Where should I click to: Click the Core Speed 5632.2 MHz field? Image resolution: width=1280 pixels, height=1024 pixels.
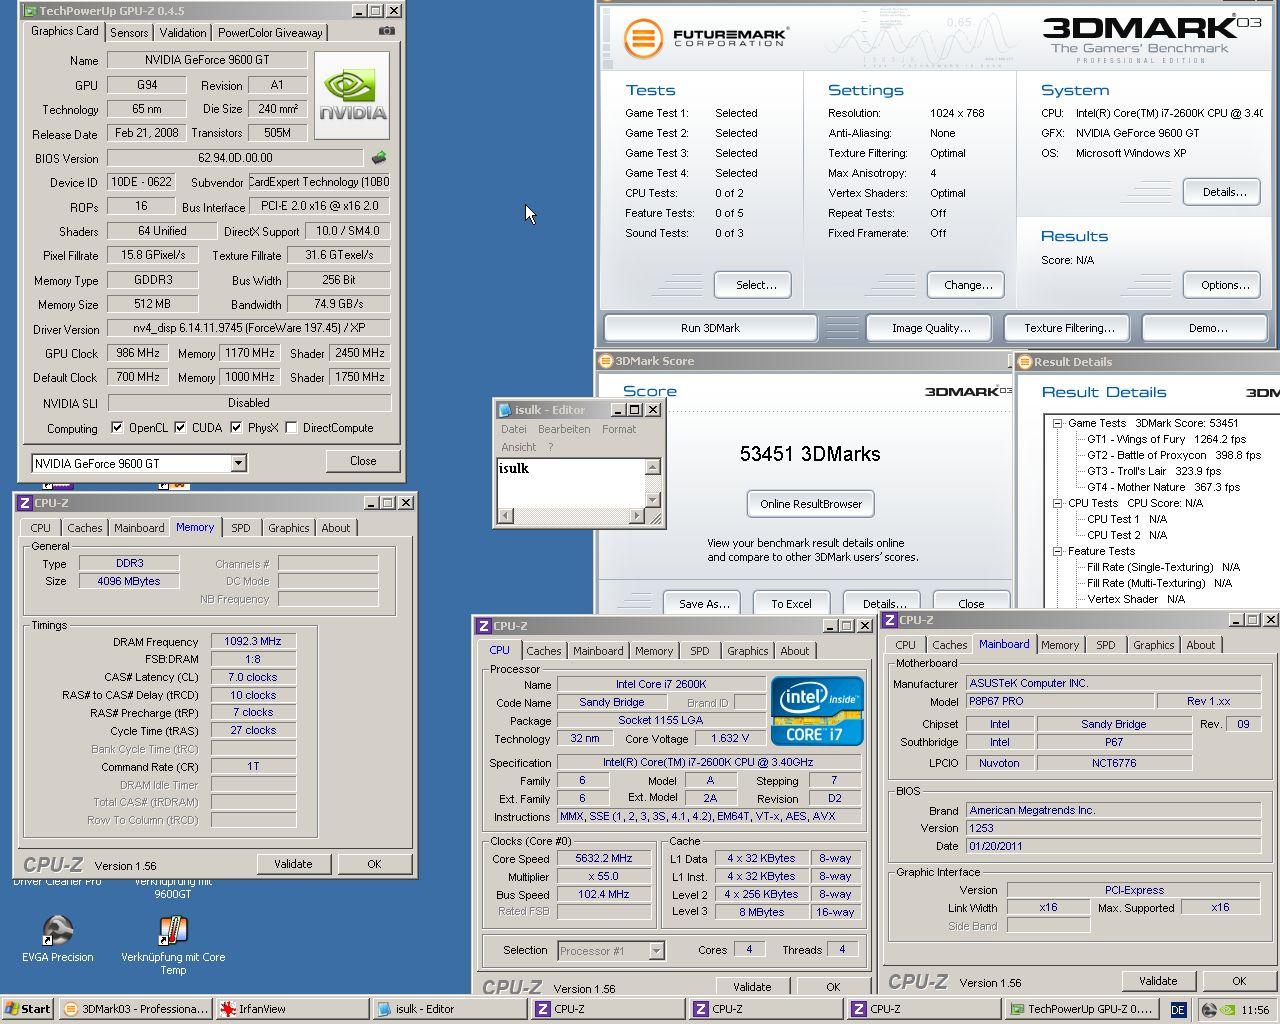(x=604, y=858)
